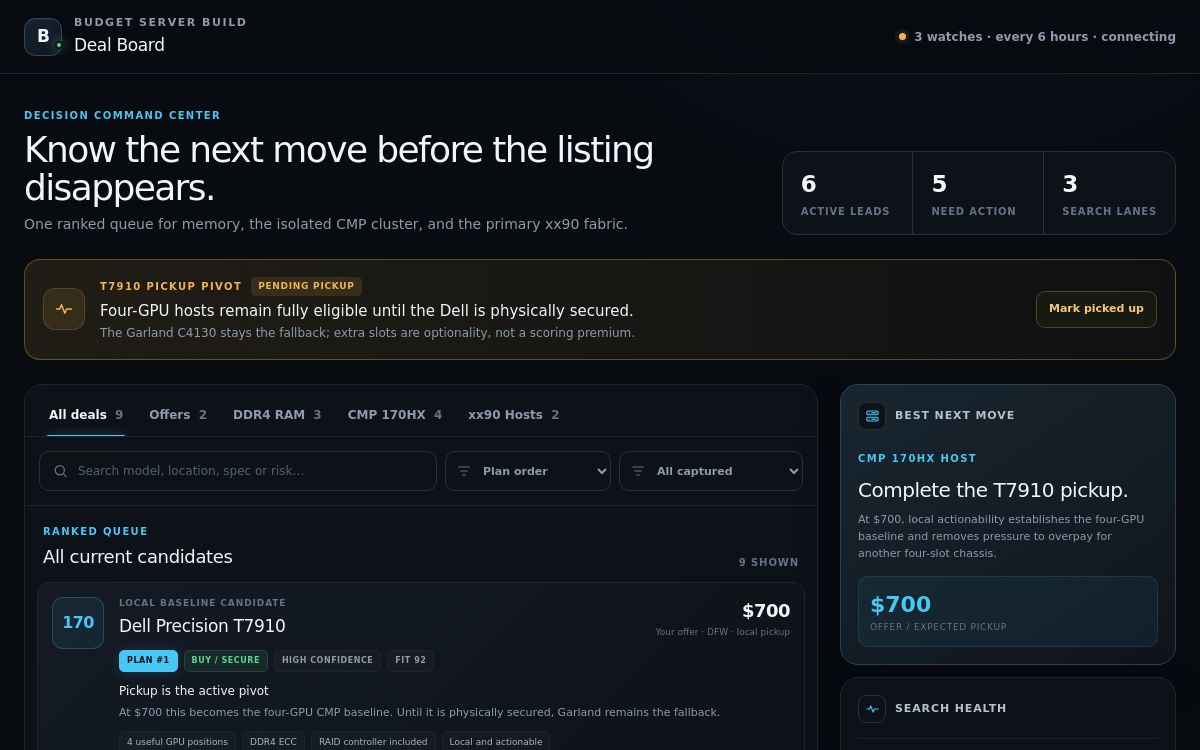The width and height of the screenshot is (1200, 750).
Task: Switch to the Offers tab
Action: 178,415
